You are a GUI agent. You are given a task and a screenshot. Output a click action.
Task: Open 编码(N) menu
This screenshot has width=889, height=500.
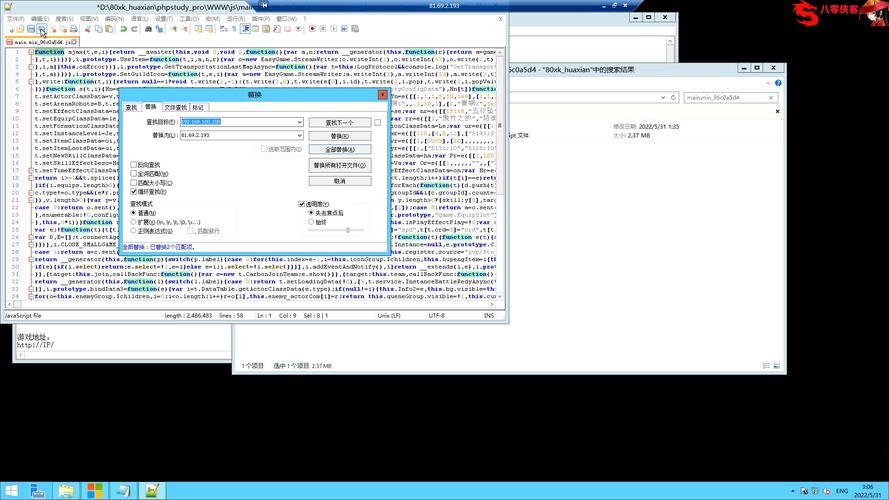coord(115,19)
